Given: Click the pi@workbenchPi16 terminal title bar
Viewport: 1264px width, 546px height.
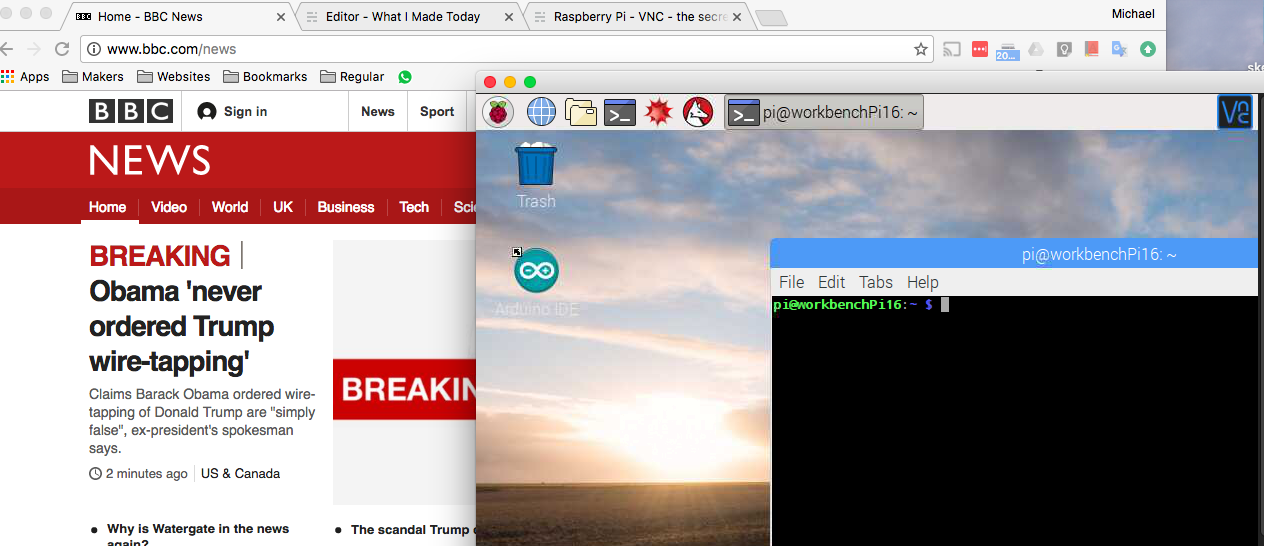Looking at the screenshot, I should (1013, 254).
